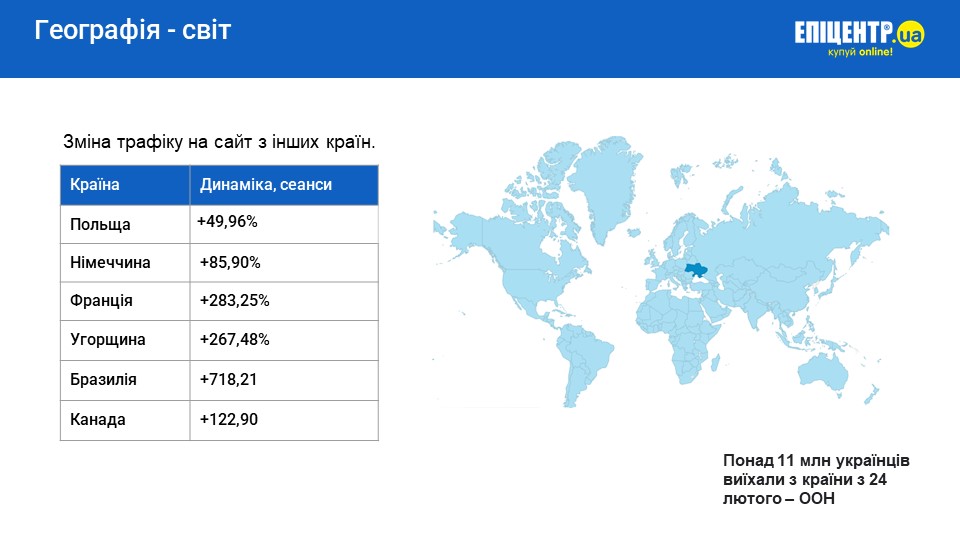
Task: Click the "Динаміка, сеанси" column header
Action: click(x=266, y=185)
